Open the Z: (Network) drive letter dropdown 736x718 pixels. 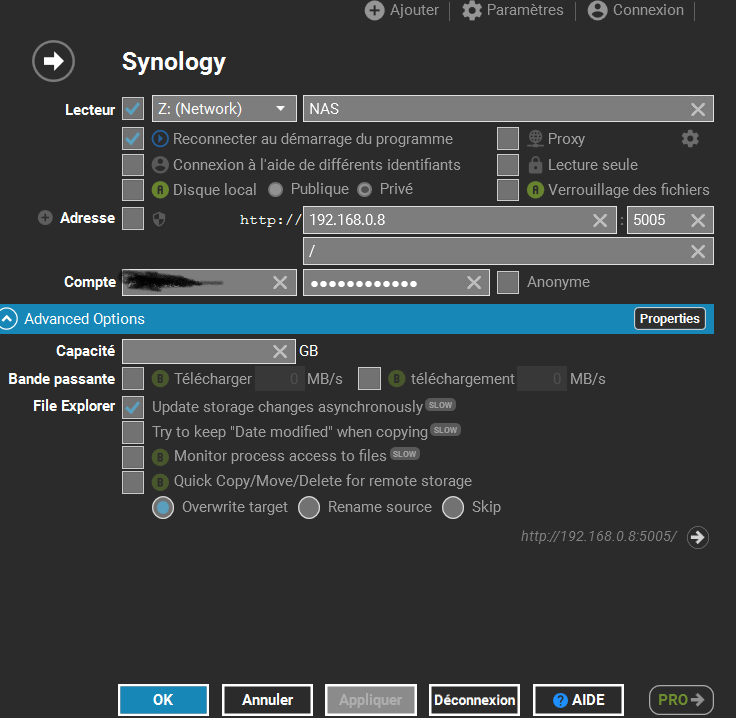224,109
